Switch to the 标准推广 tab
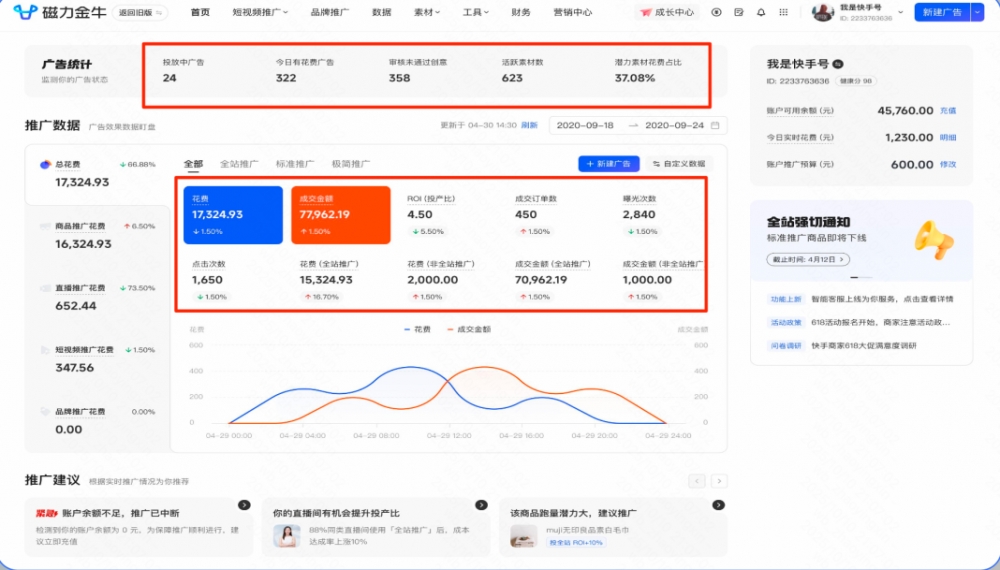Image resolution: width=1000 pixels, height=570 pixels. (295, 164)
